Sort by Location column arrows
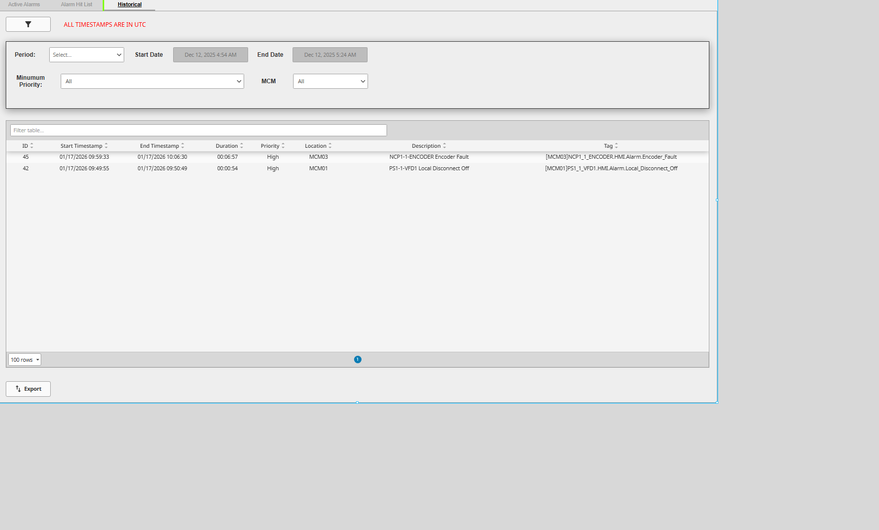Image resolution: width=879 pixels, height=530 pixels. pos(330,146)
